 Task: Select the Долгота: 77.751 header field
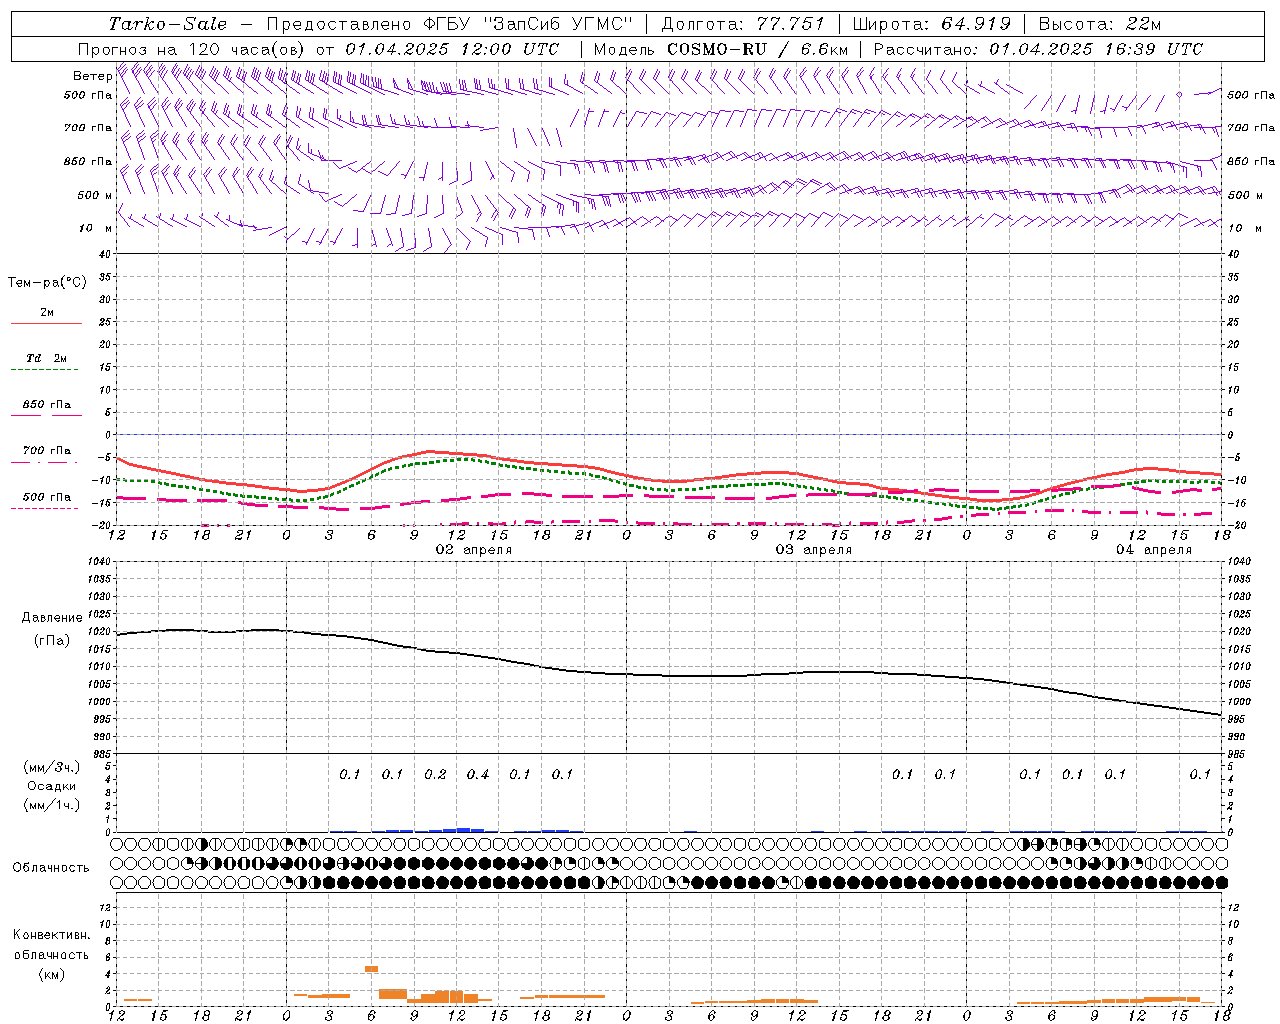click(x=743, y=24)
